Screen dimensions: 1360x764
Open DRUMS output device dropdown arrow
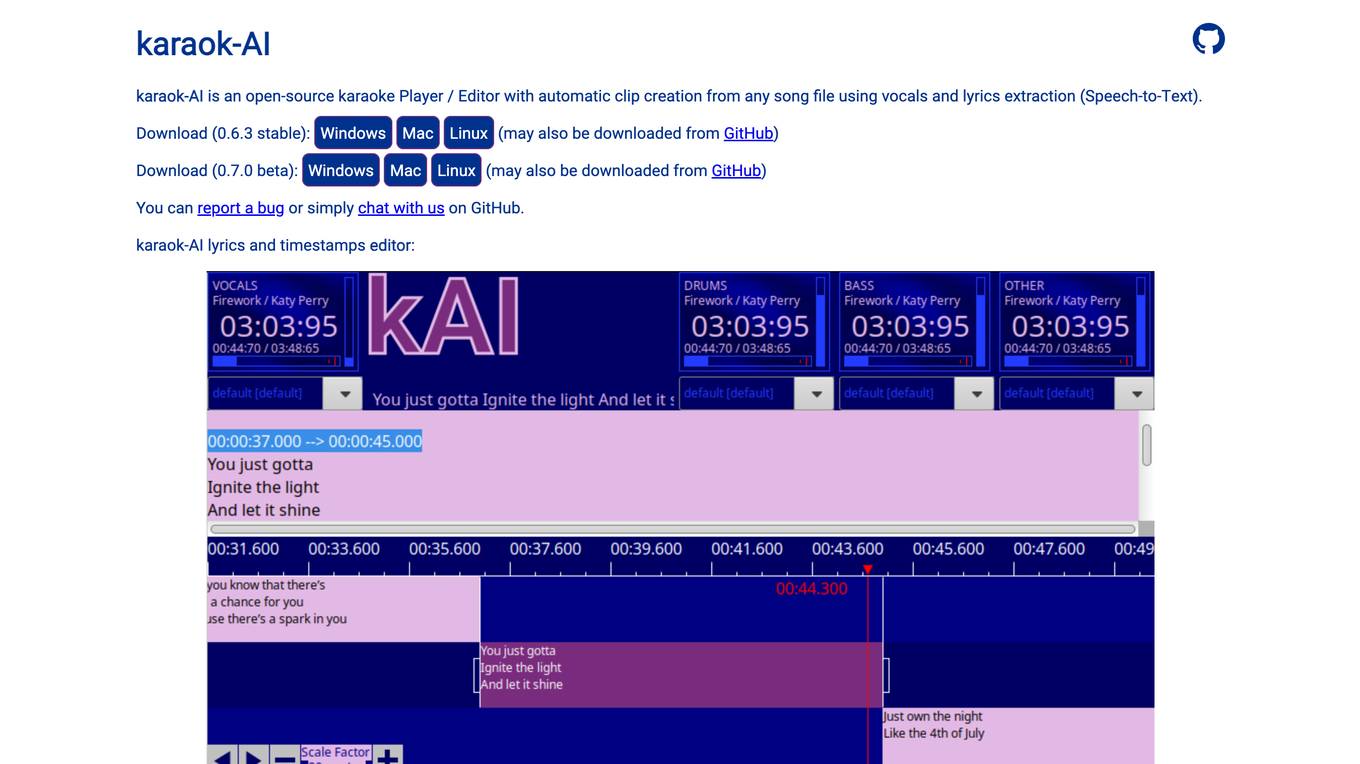point(816,393)
